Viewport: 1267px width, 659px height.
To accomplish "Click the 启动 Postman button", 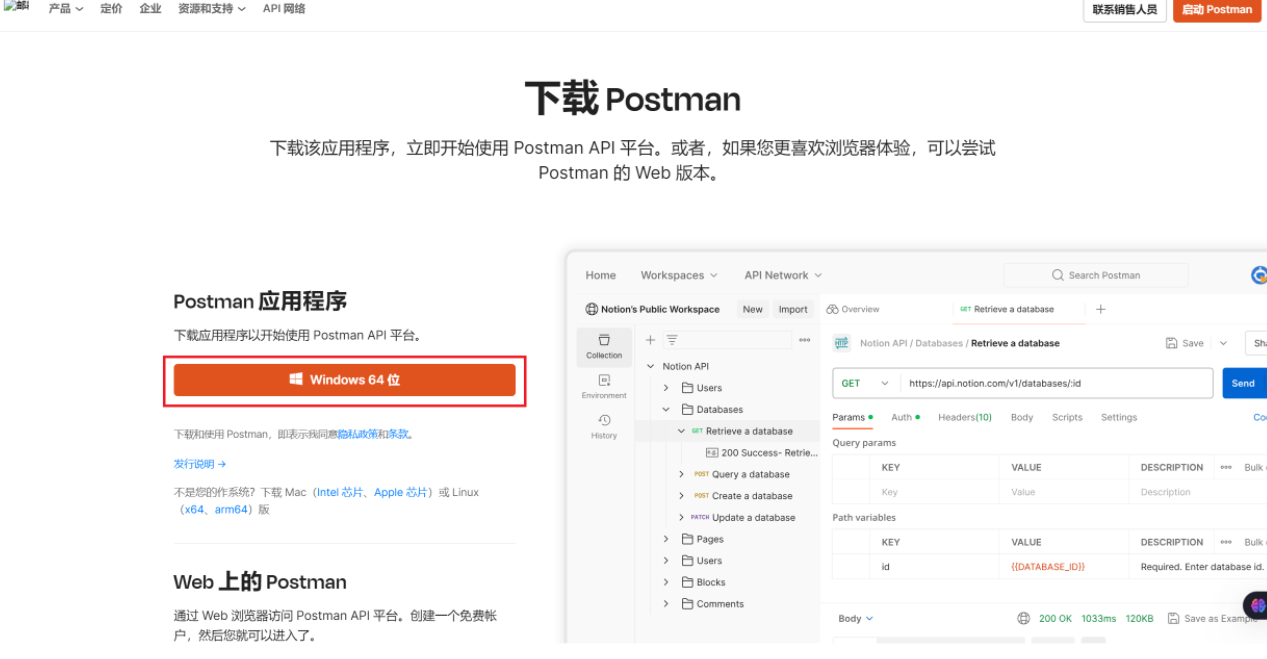I will pos(1216,9).
